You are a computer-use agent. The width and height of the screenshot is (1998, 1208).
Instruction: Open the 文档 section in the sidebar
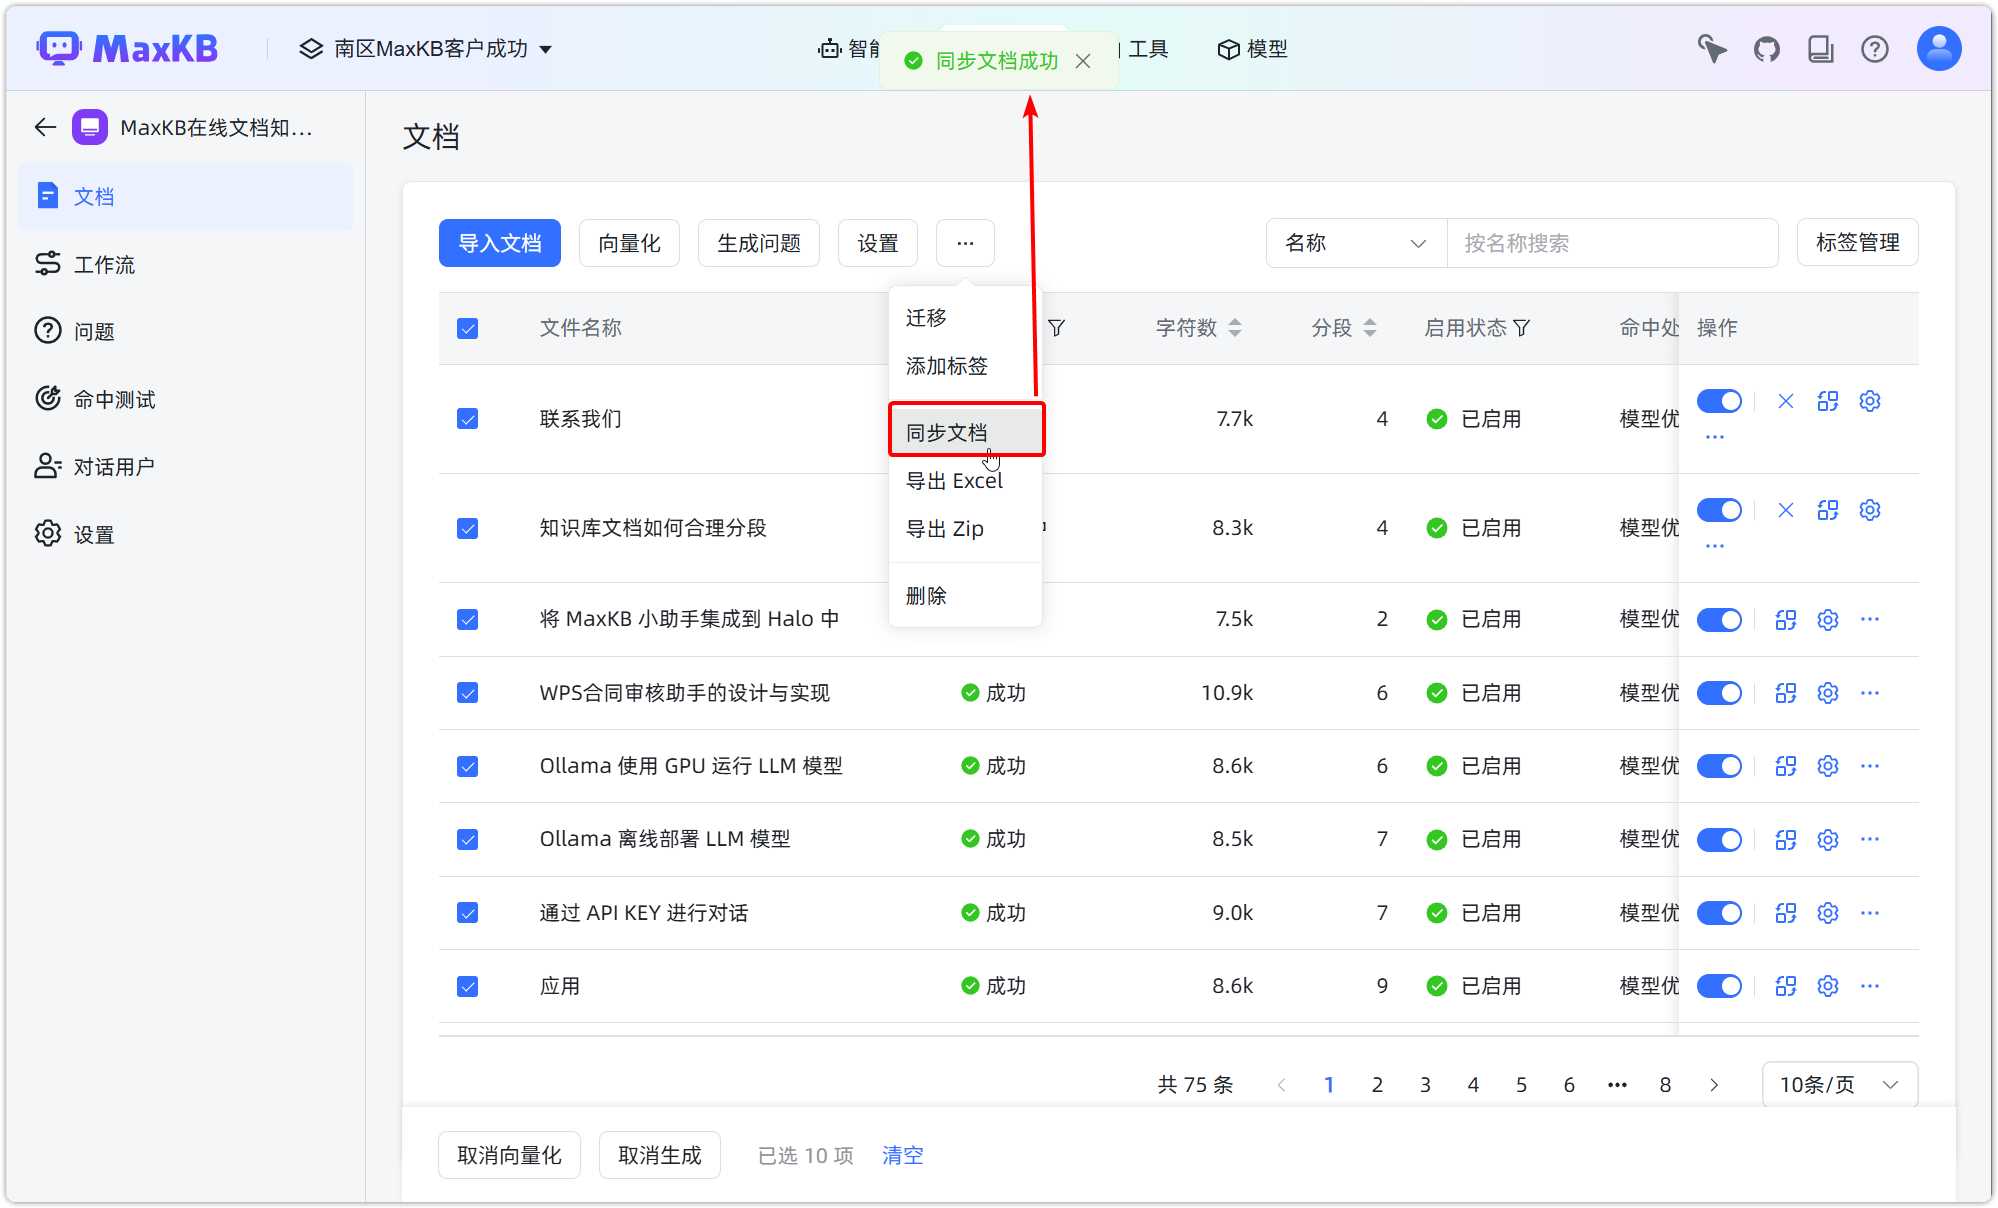click(x=95, y=196)
